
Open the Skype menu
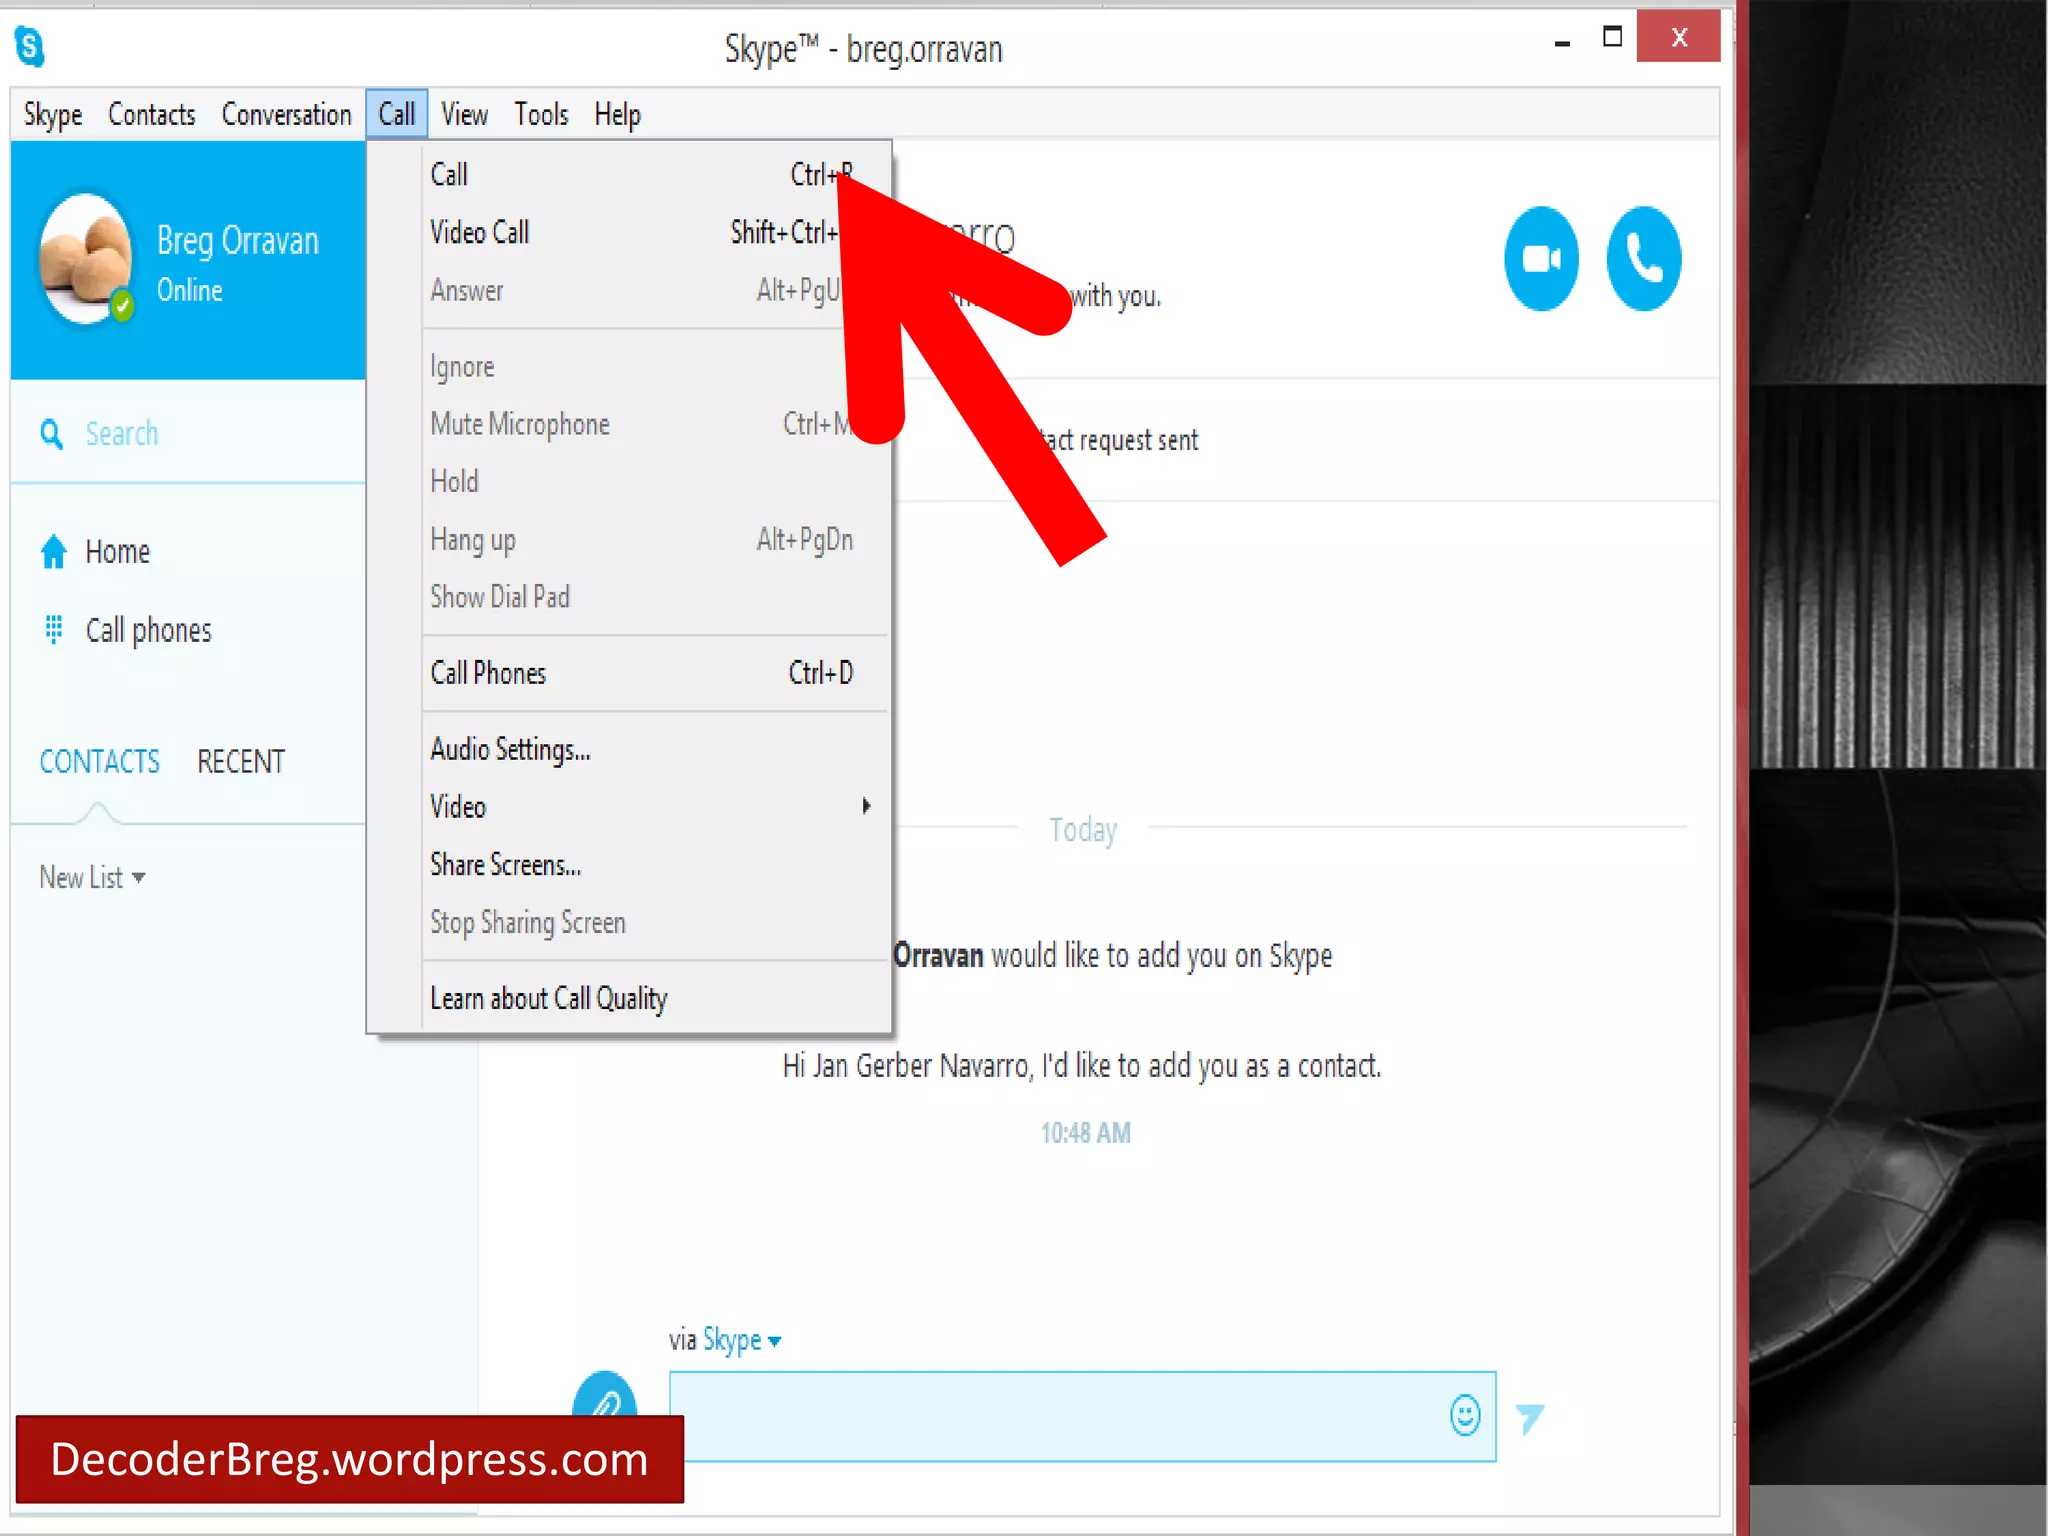pos(53,115)
